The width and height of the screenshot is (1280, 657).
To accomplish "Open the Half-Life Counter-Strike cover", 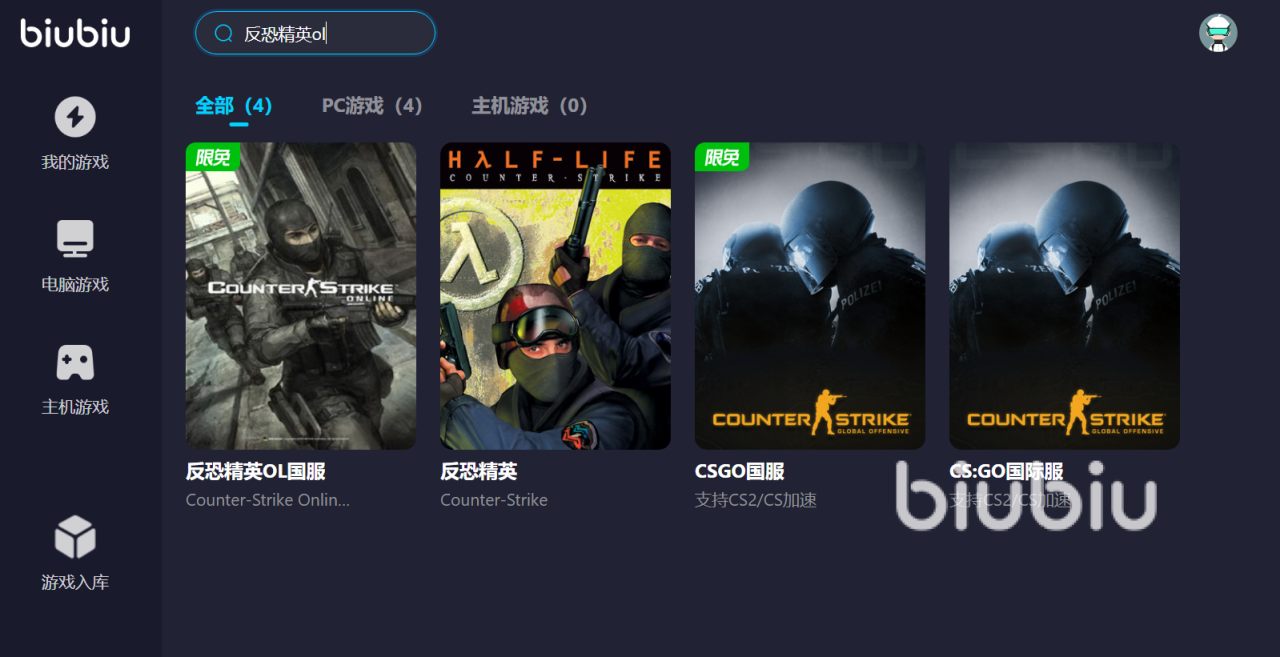I will [555, 296].
